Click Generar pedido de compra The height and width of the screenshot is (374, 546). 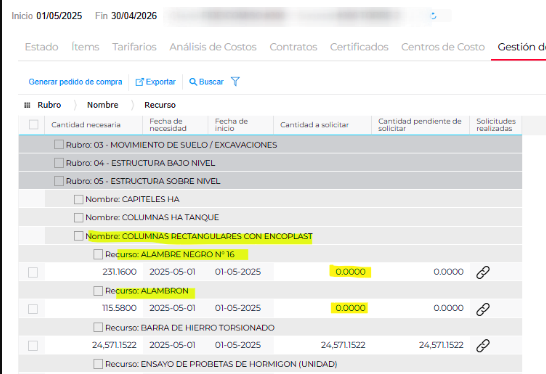(75, 82)
